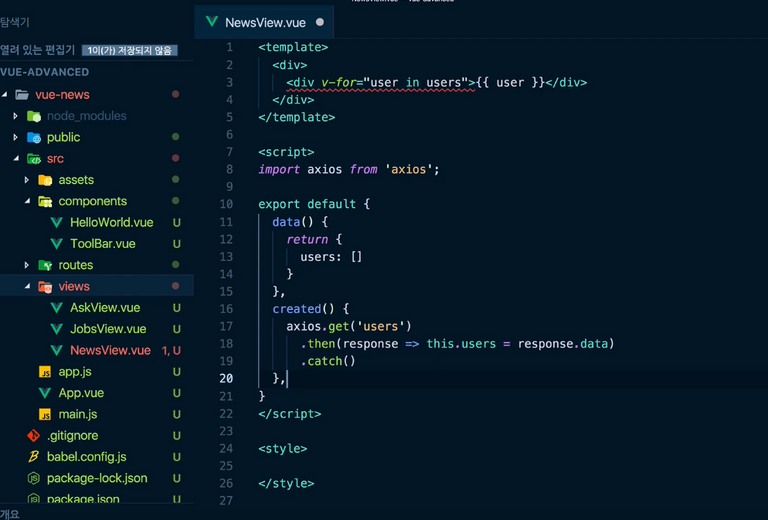Place cursor on the import axios line
The width and height of the screenshot is (768, 520).
349,169
